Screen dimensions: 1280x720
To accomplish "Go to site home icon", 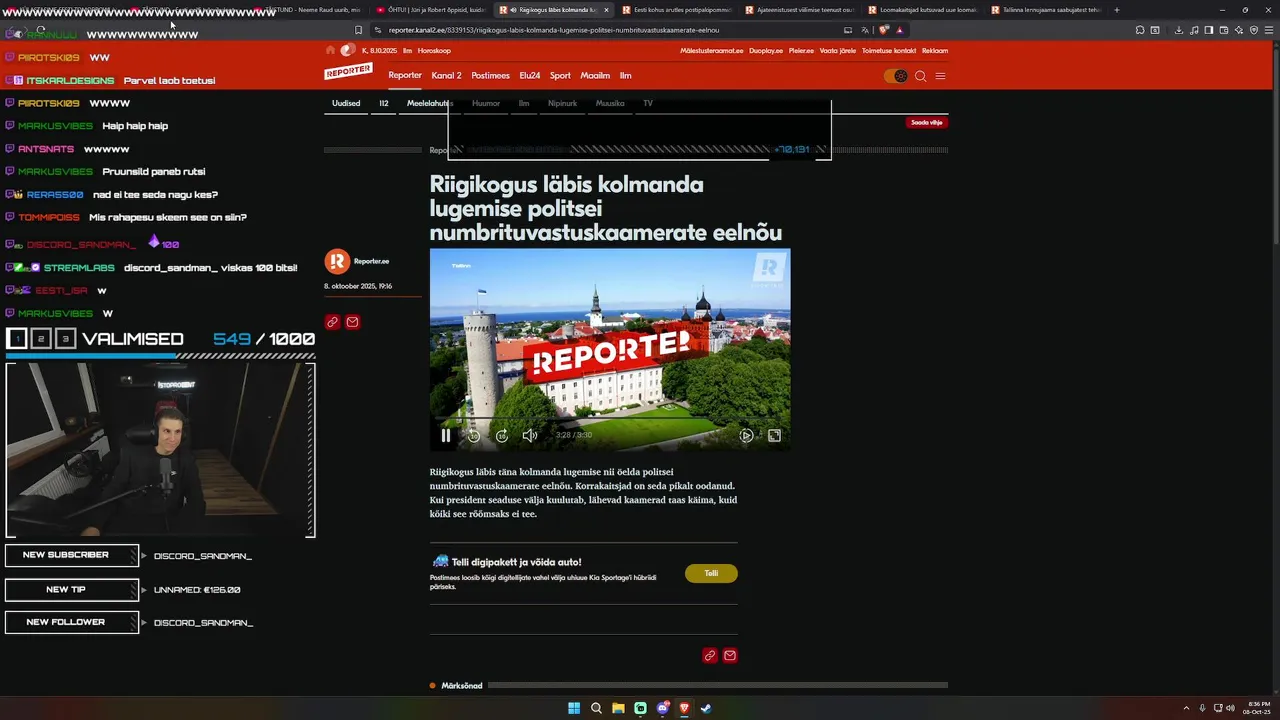I will (x=331, y=50).
